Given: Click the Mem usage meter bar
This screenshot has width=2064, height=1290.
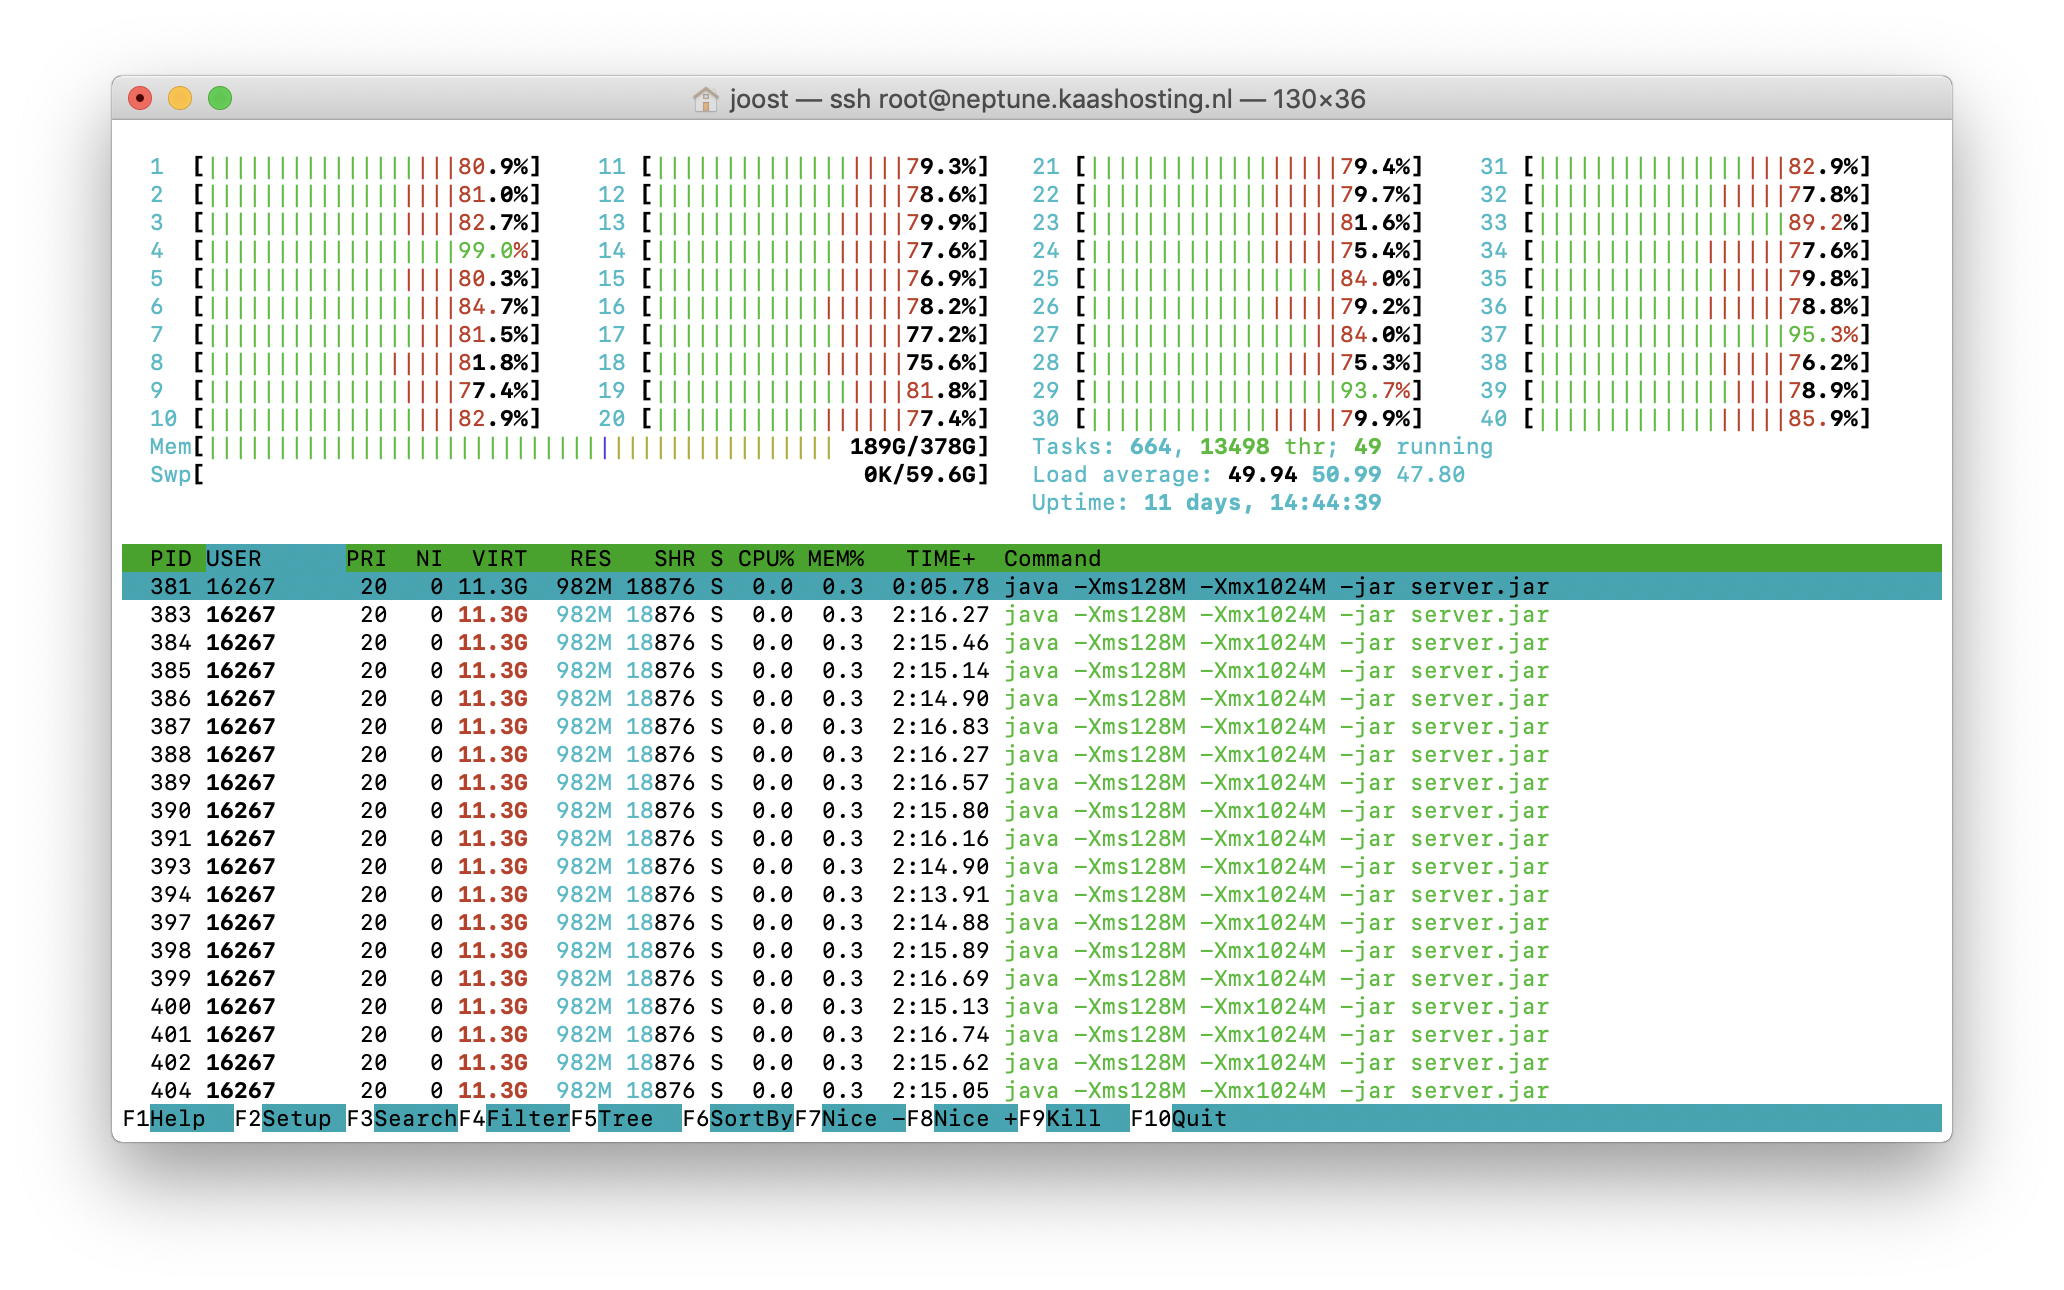Looking at the screenshot, I should [x=520, y=447].
